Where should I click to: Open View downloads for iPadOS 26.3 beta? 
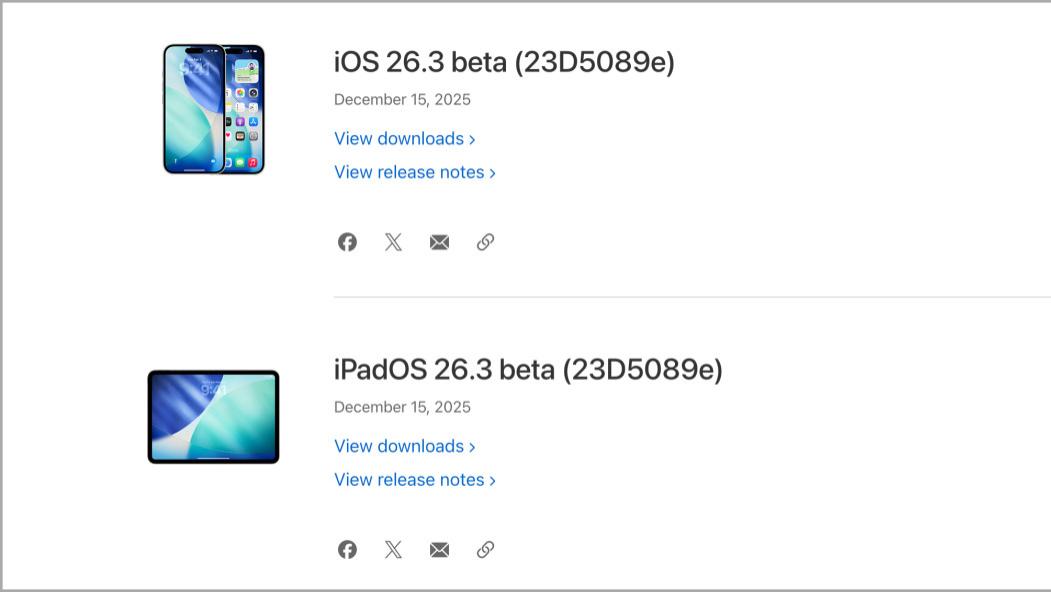(x=398, y=446)
